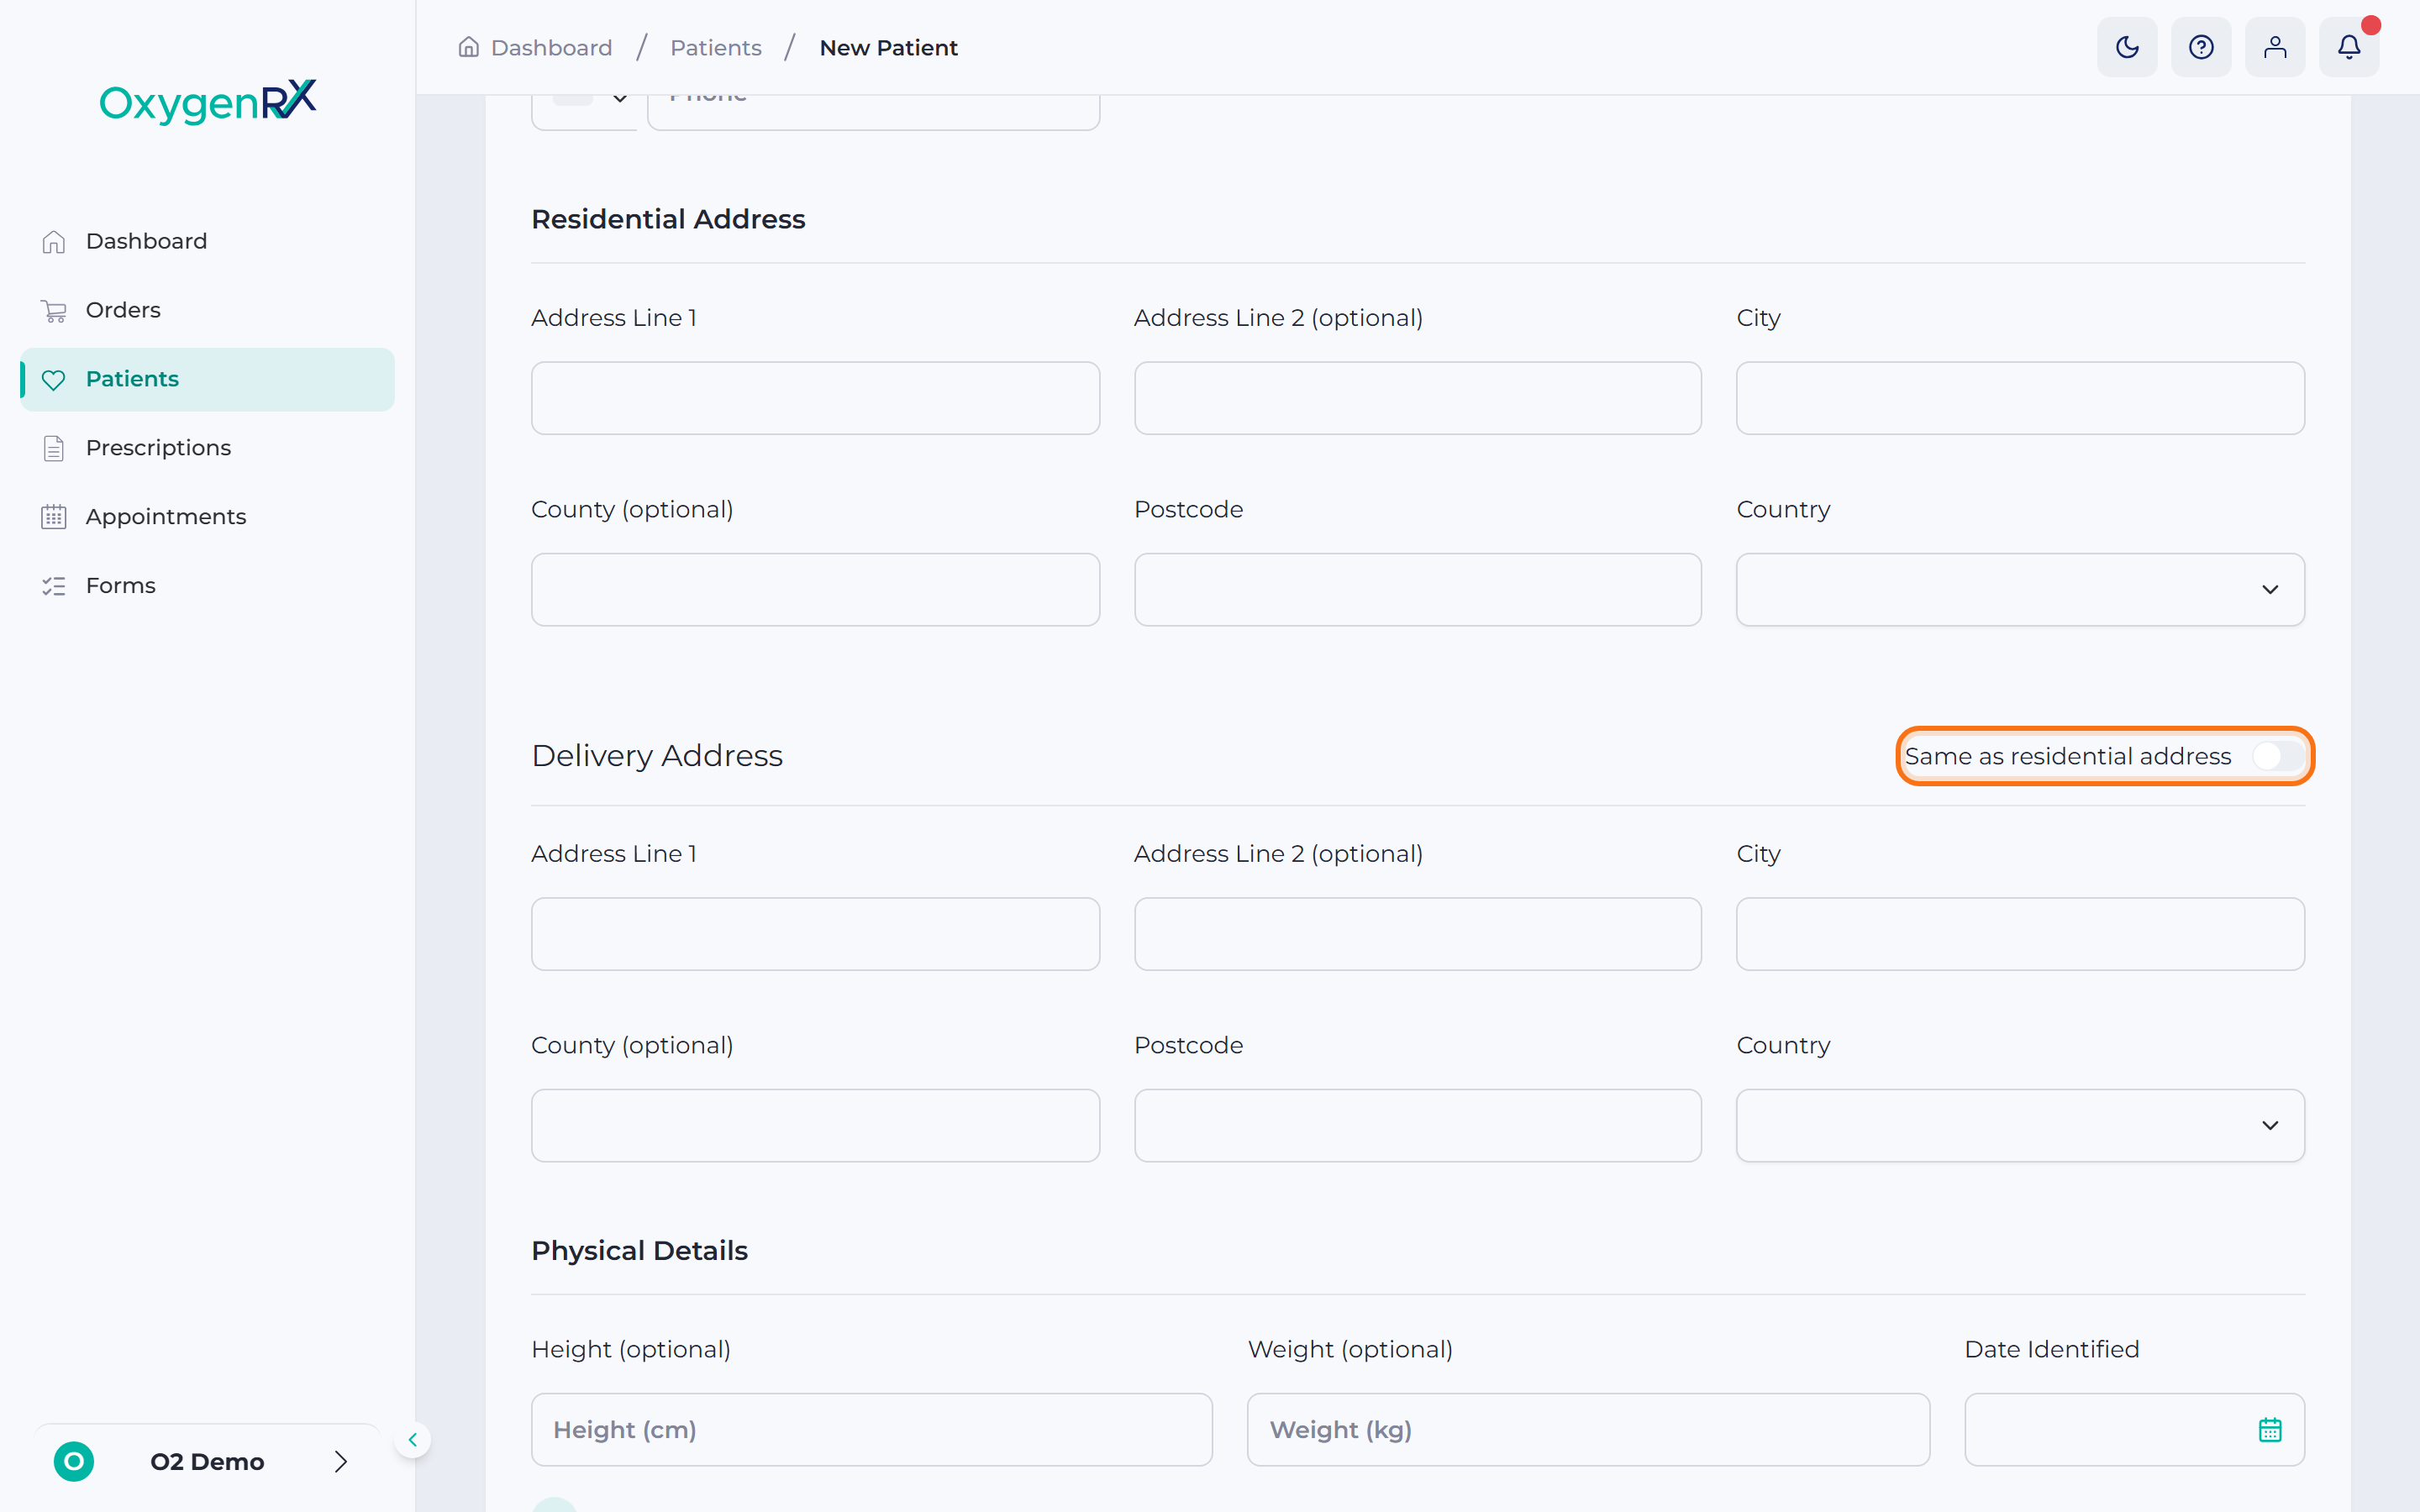Collapse the sidebar with the arrow icon
Screen dimensions: 2420x1512
tap(412, 1440)
